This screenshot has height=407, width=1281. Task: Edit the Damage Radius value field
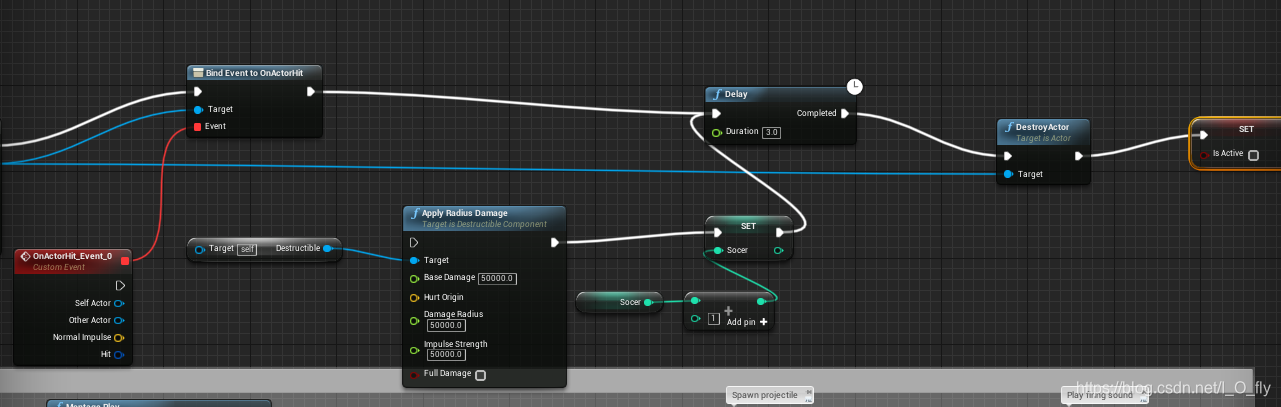coord(445,325)
